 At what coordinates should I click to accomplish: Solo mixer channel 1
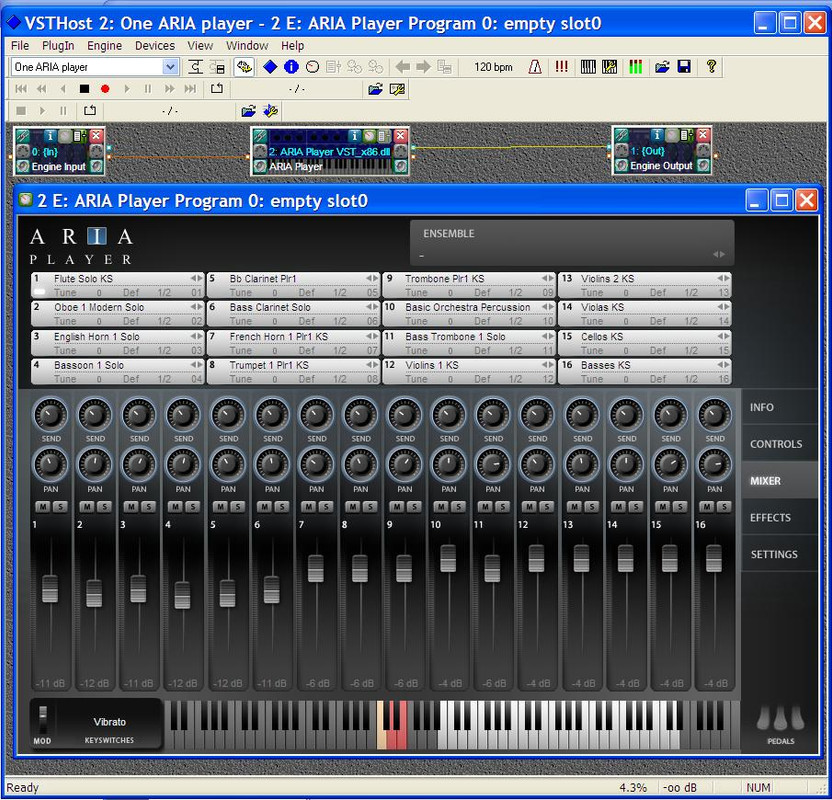pos(60,507)
